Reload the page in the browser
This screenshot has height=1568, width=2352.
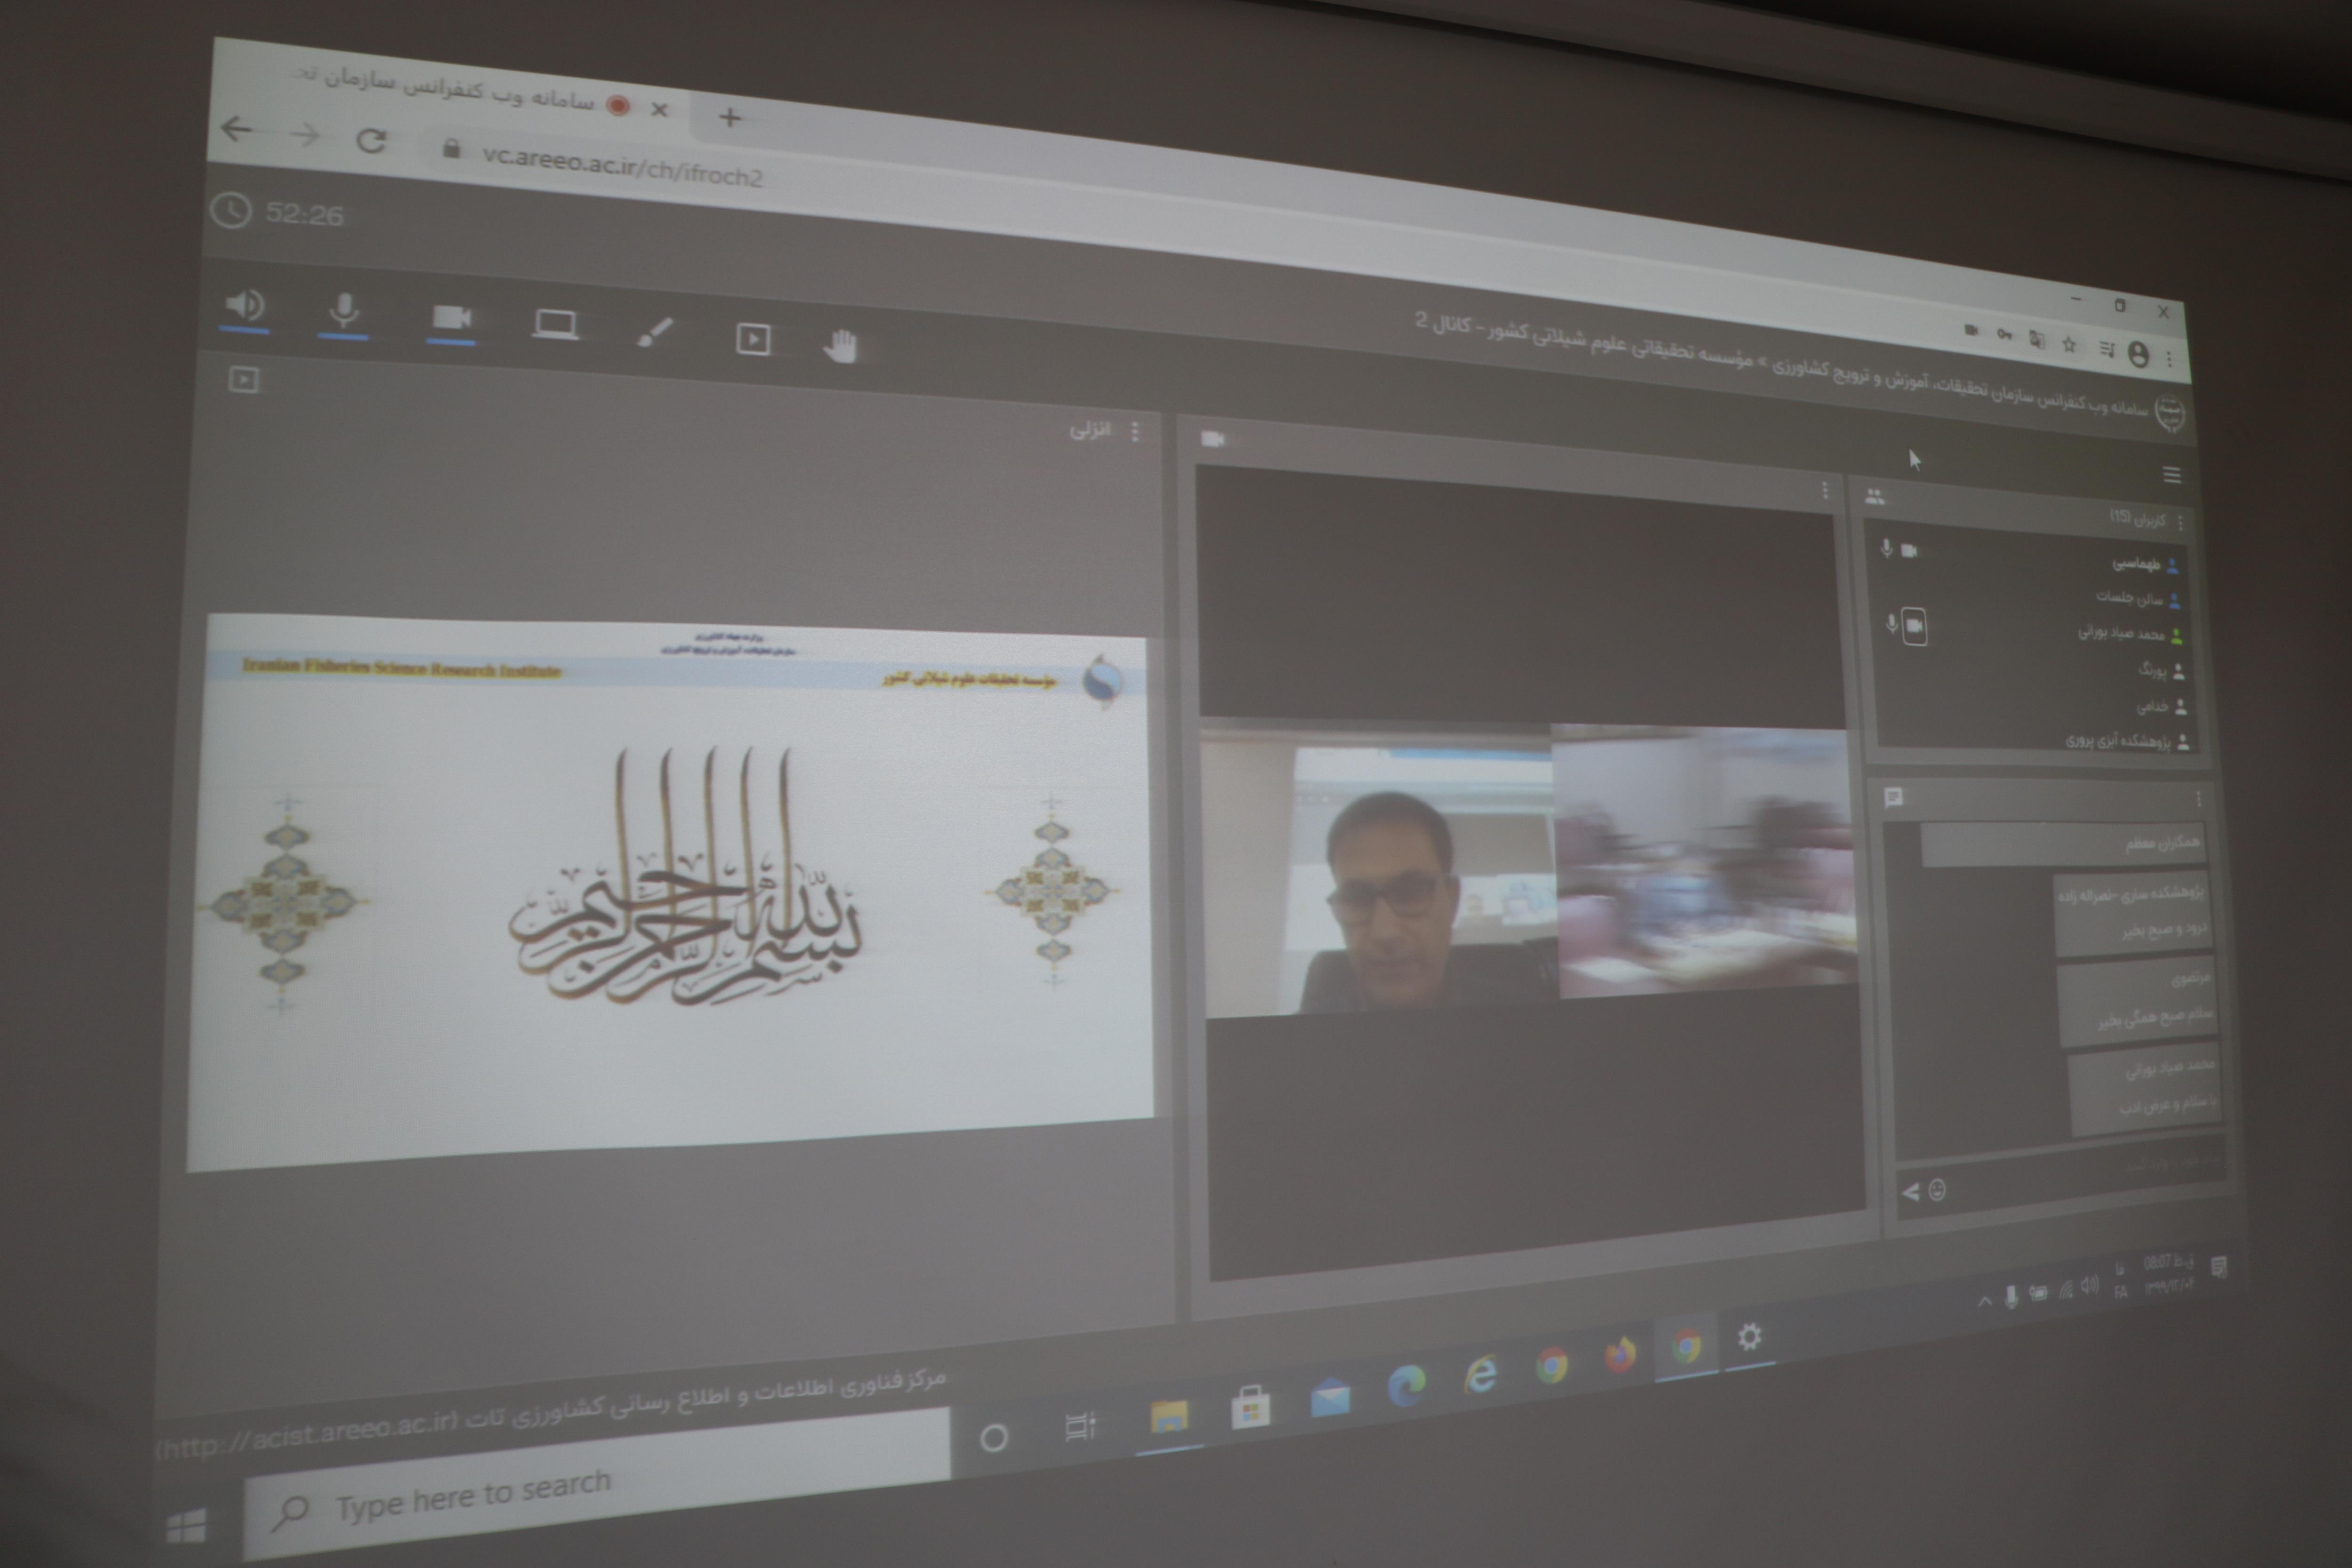[x=371, y=141]
